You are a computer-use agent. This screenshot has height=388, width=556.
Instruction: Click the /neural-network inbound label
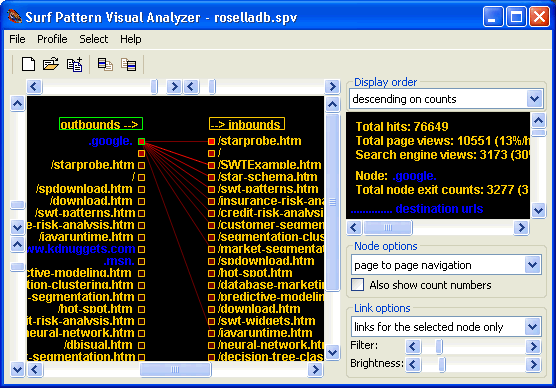pos(271,345)
